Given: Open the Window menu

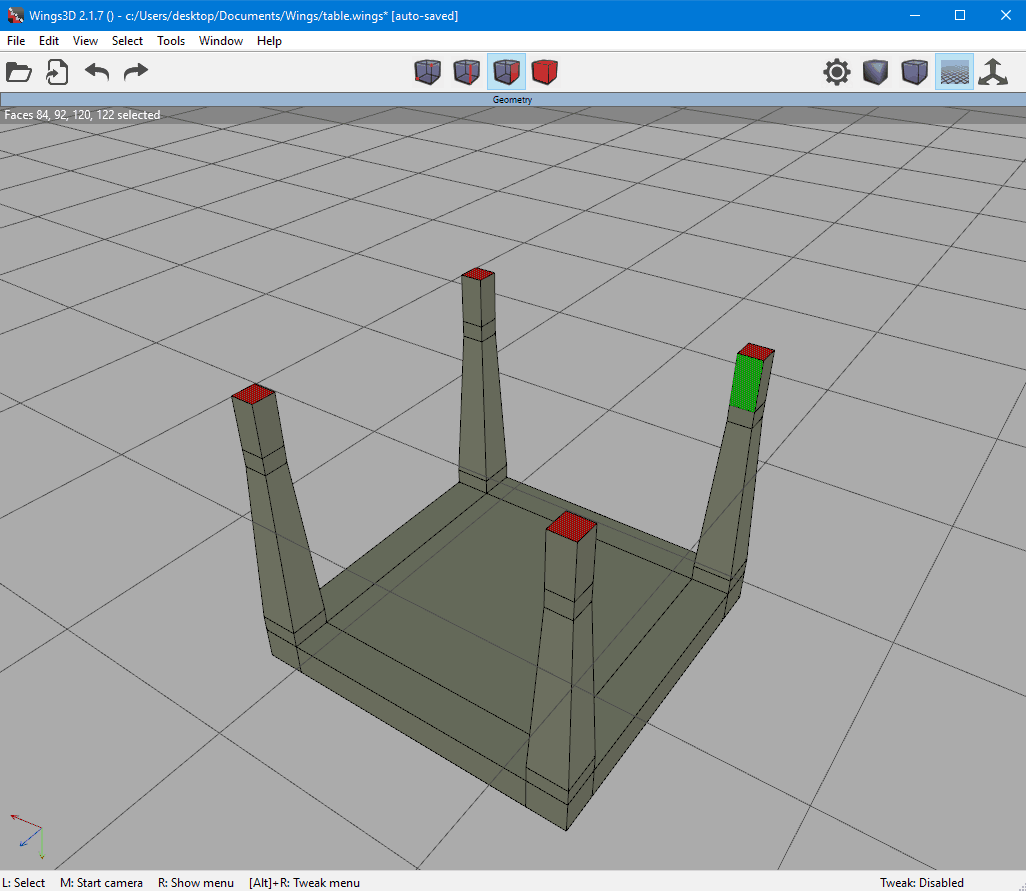Looking at the screenshot, I should (x=221, y=41).
